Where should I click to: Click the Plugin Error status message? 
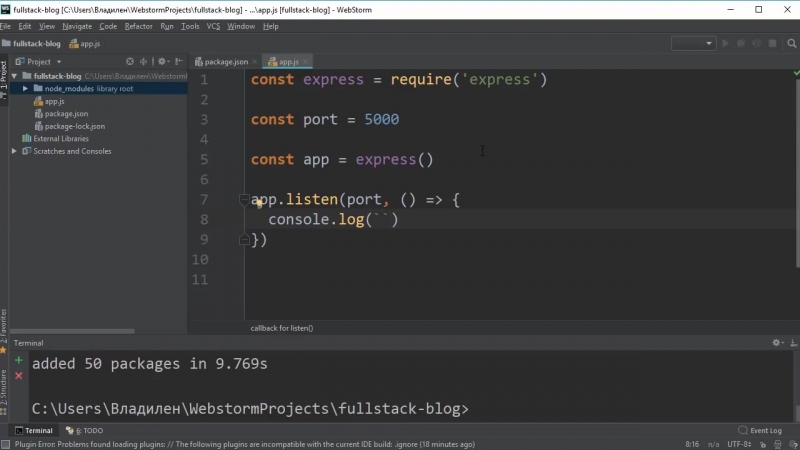tap(245, 444)
